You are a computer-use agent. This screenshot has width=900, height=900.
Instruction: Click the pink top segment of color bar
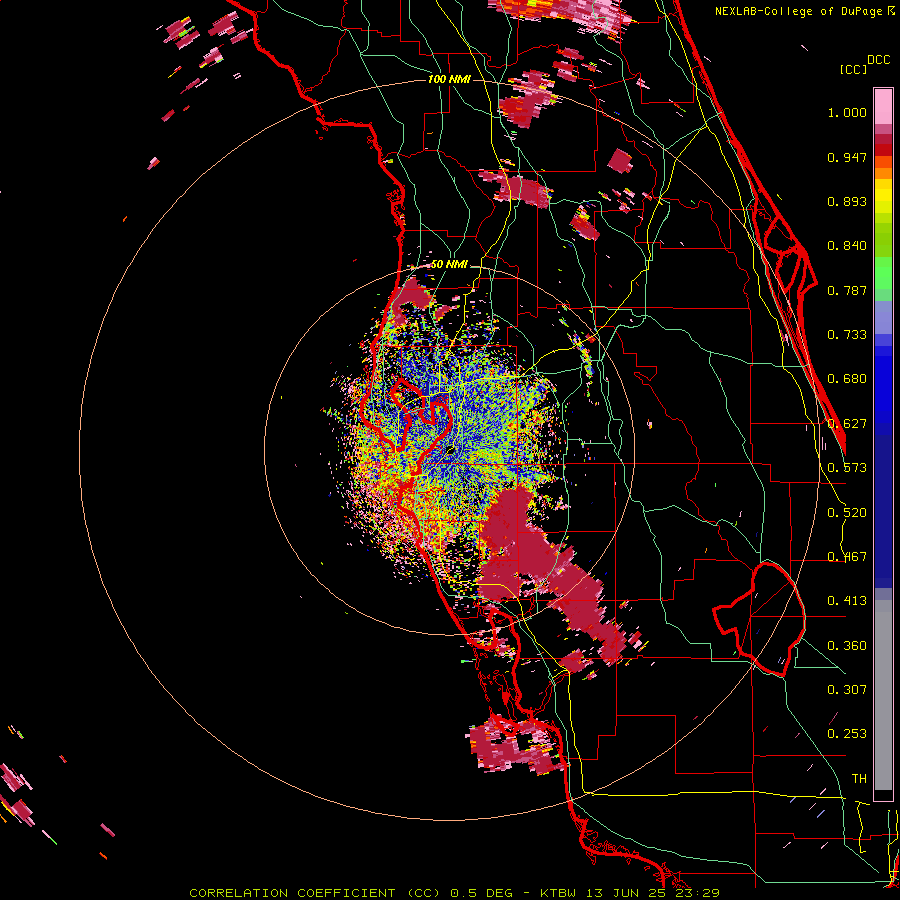click(x=883, y=107)
